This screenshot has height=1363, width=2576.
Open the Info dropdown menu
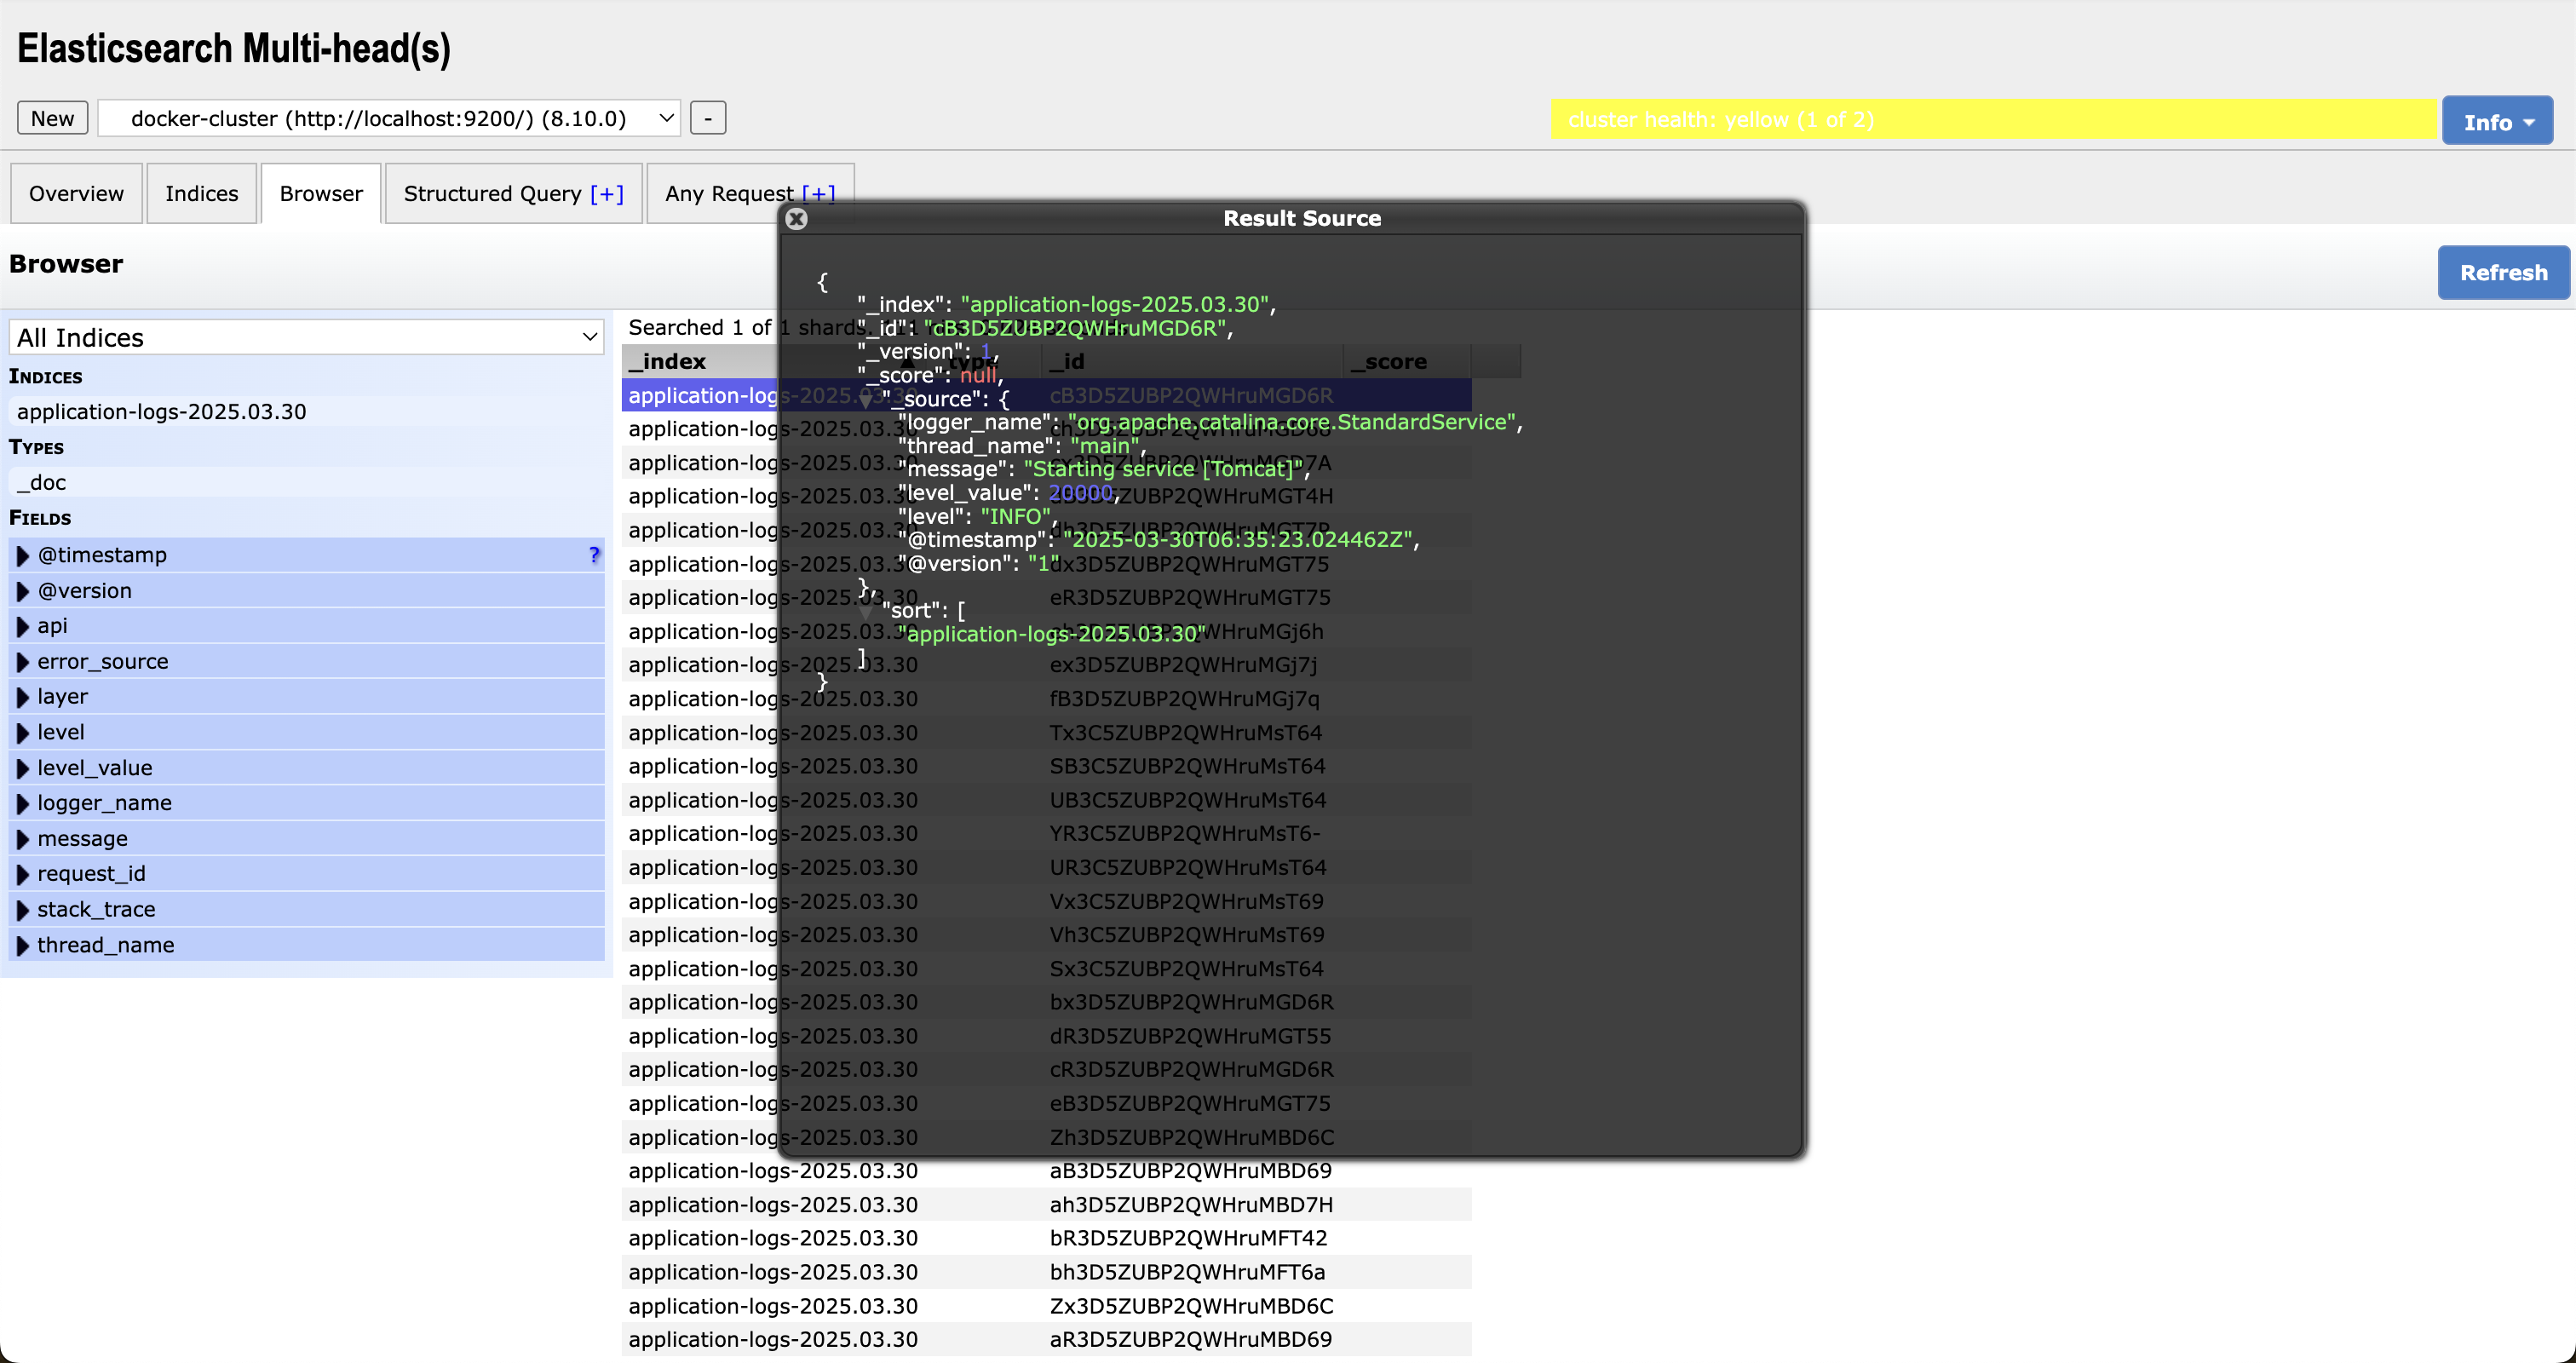[2497, 121]
